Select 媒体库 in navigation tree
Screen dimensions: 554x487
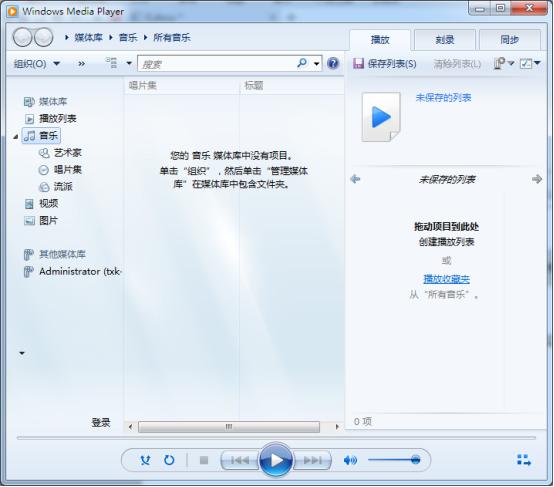tap(45, 102)
